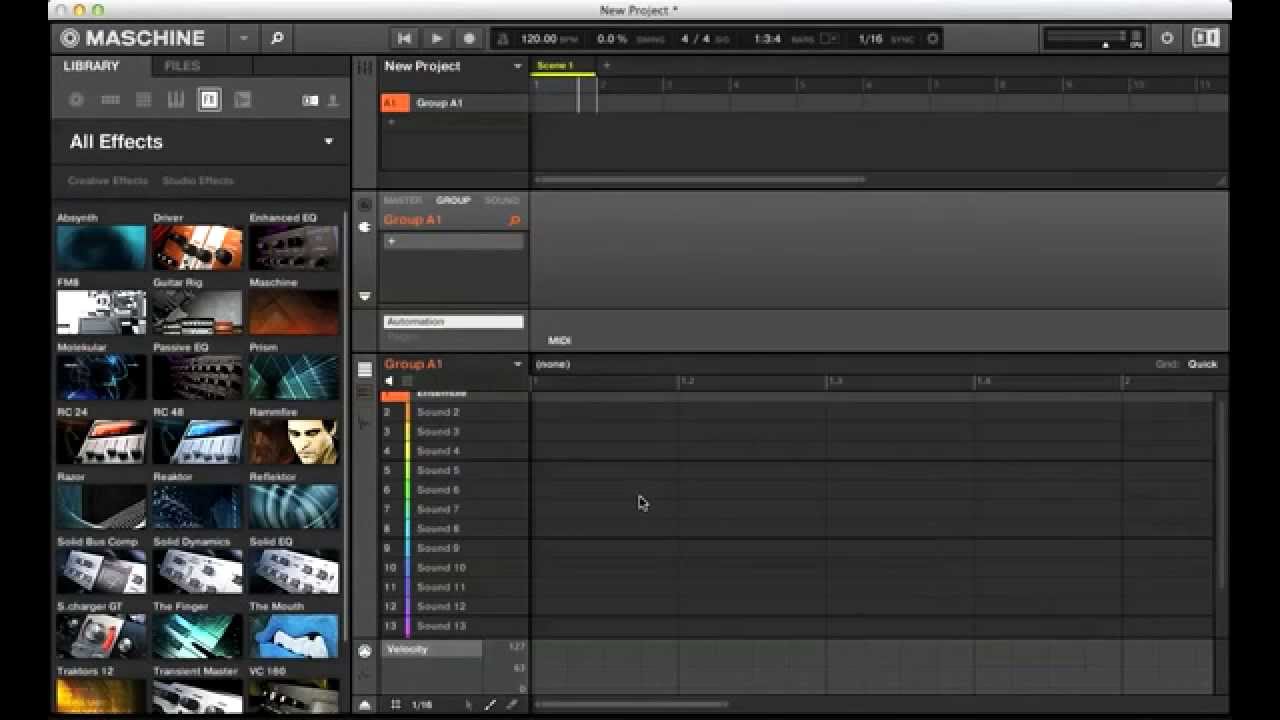
Task: Toggle the user content icon
Action: (333, 100)
